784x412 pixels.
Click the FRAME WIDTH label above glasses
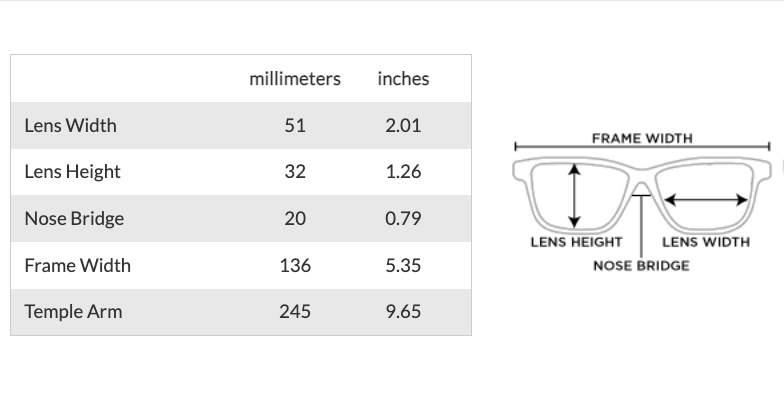point(641,138)
